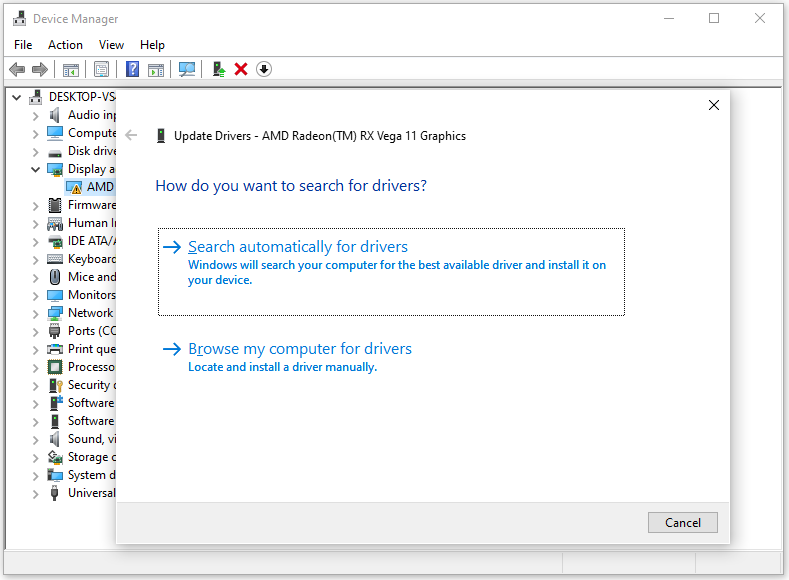The height and width of the screenshot is (580, 789).
Task: Click the Firmware chip icon
Action: (x=54, y=205)
